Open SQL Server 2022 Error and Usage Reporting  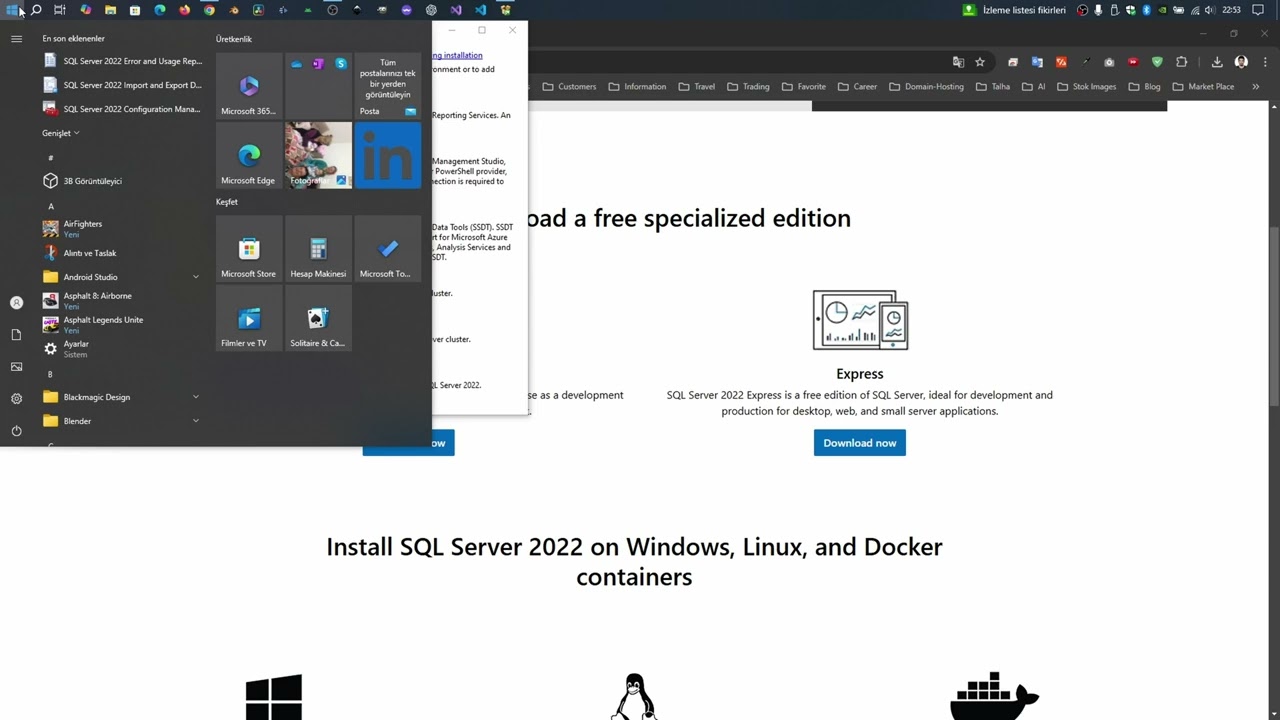(122, 61)
